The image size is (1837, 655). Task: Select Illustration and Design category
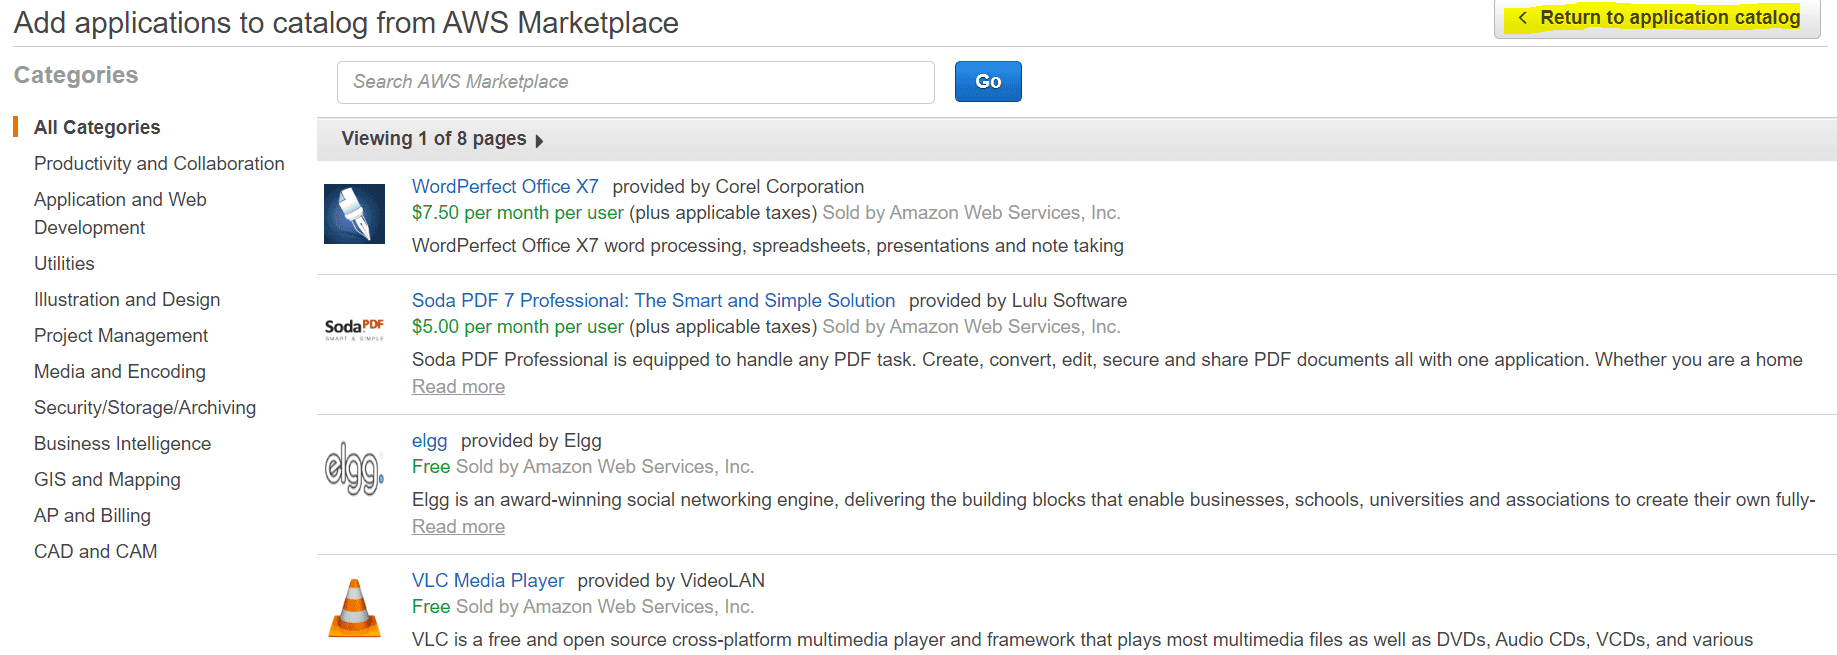coord(127,299)
